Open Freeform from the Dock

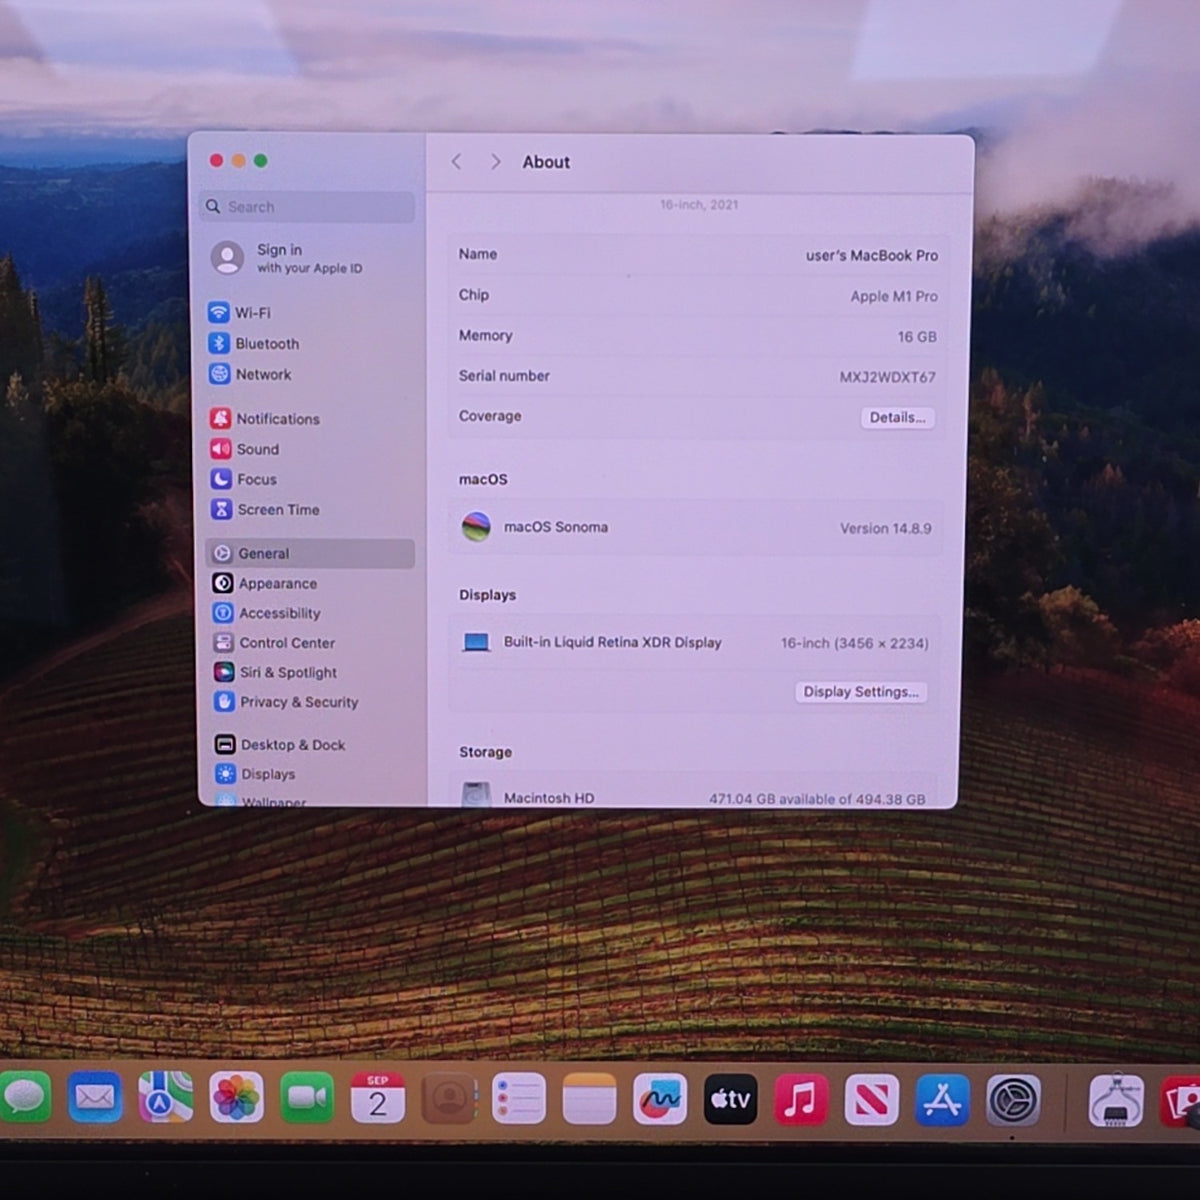pos(660,1098)
